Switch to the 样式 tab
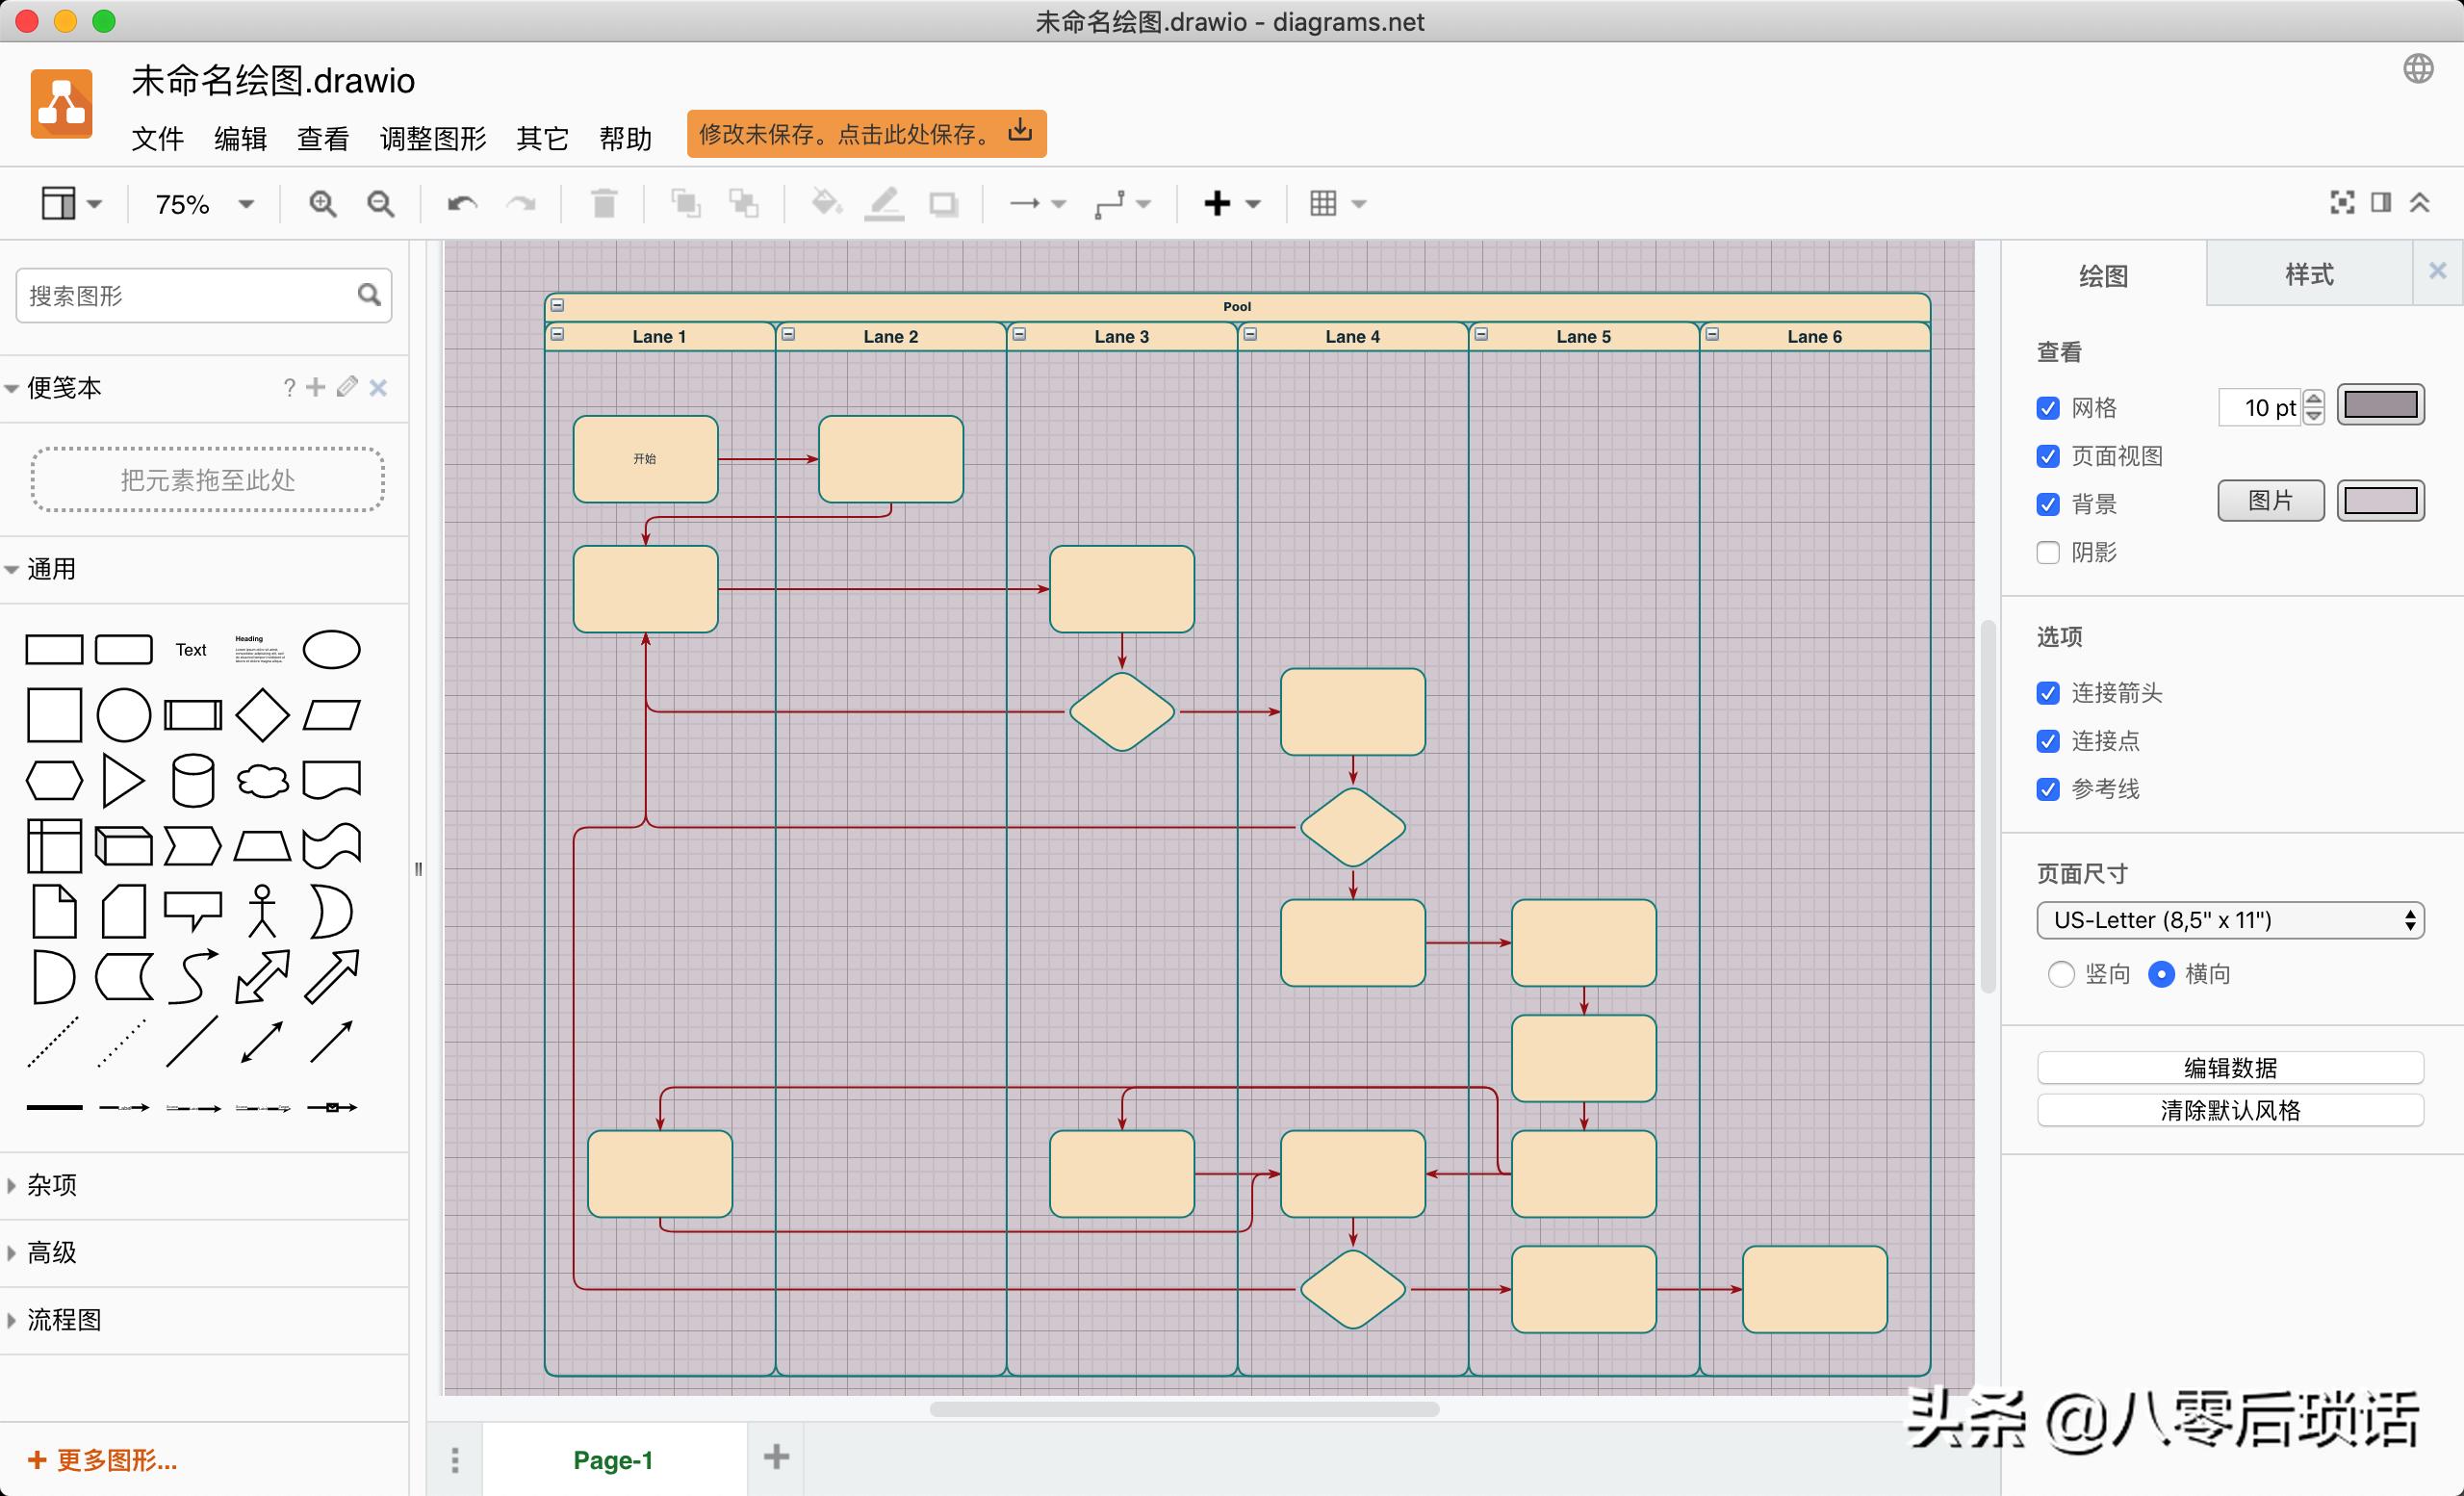This screenshot has height=1496, width=2464. click(2308, 275)
